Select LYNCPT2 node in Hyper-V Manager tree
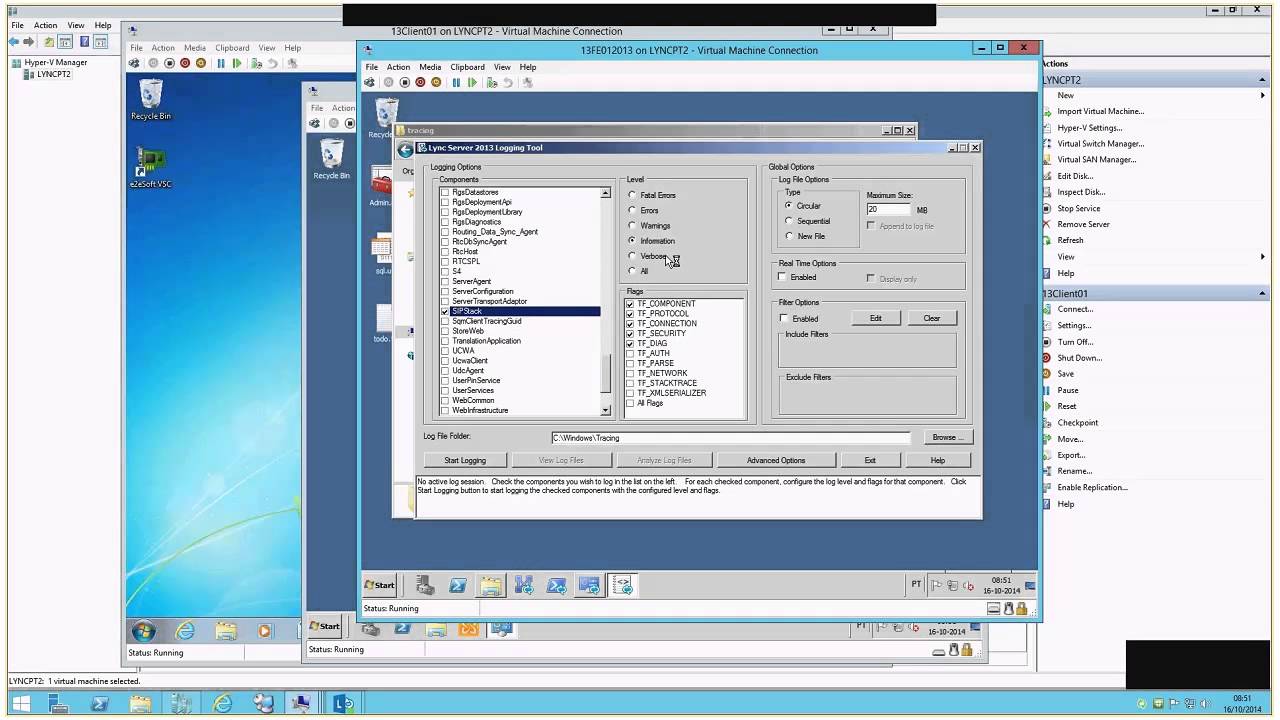 (53, 74)
